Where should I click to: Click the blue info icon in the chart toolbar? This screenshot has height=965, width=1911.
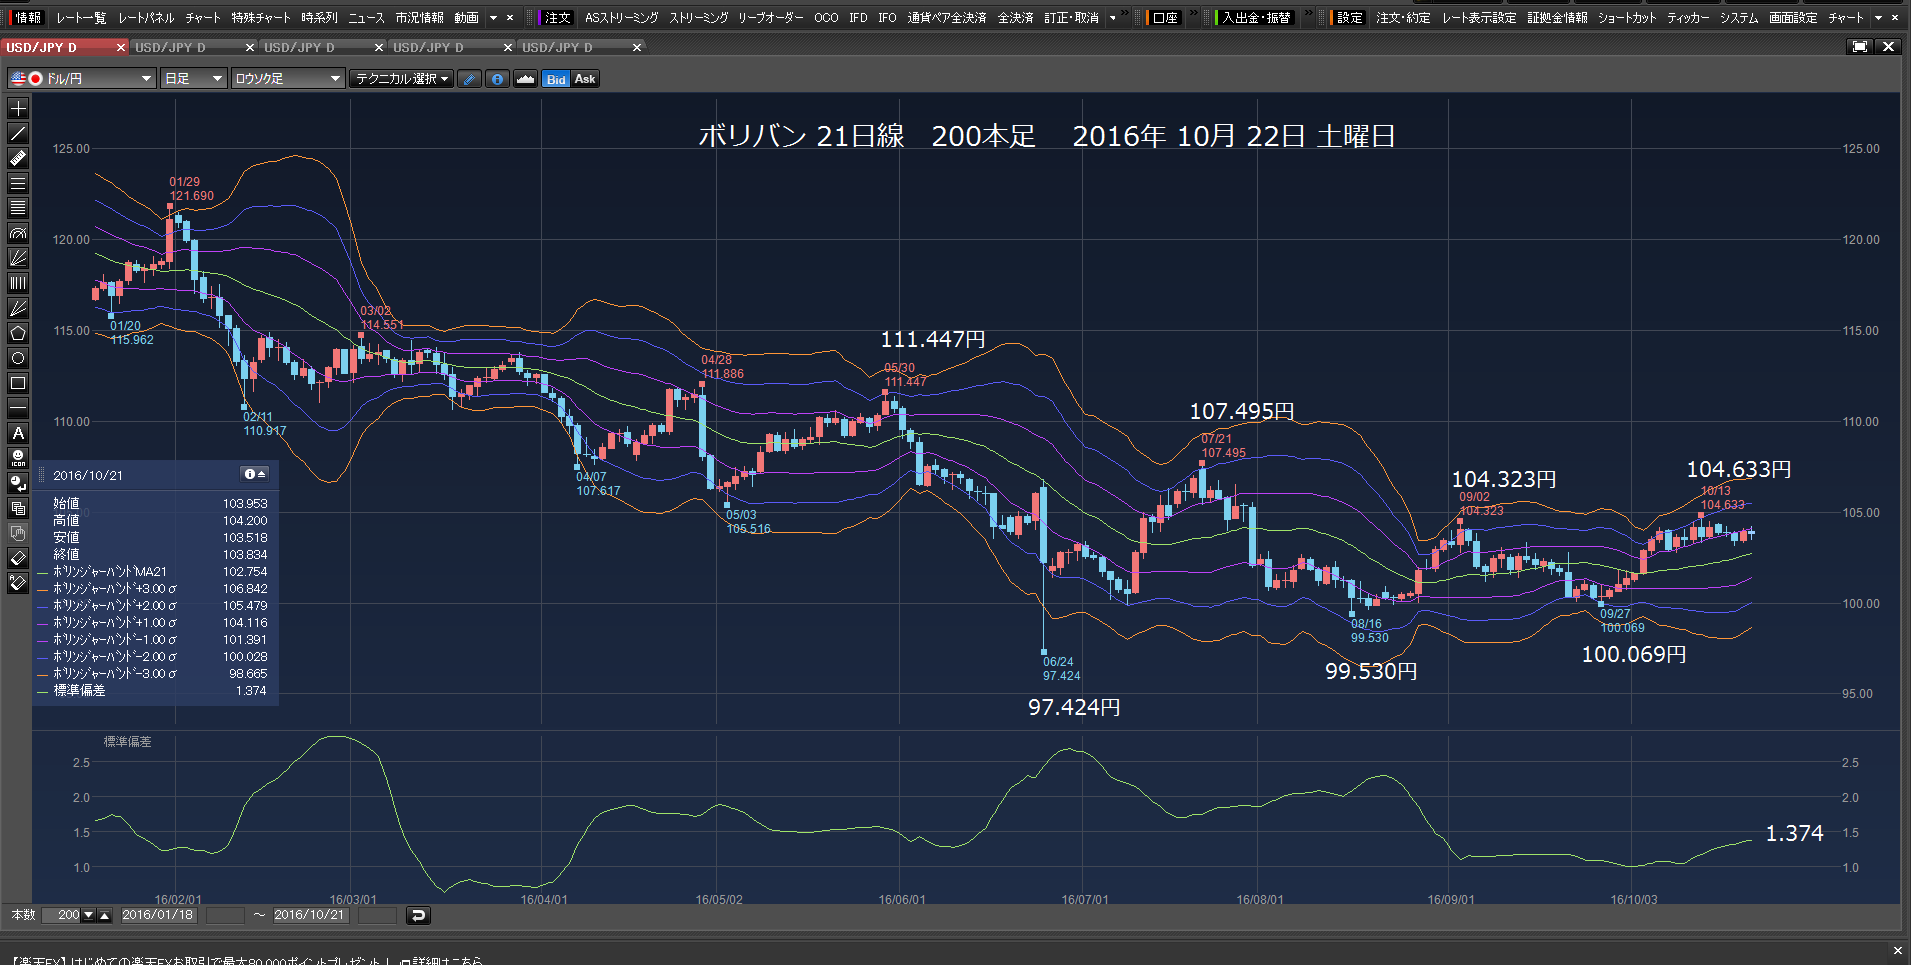pos(497,79)
